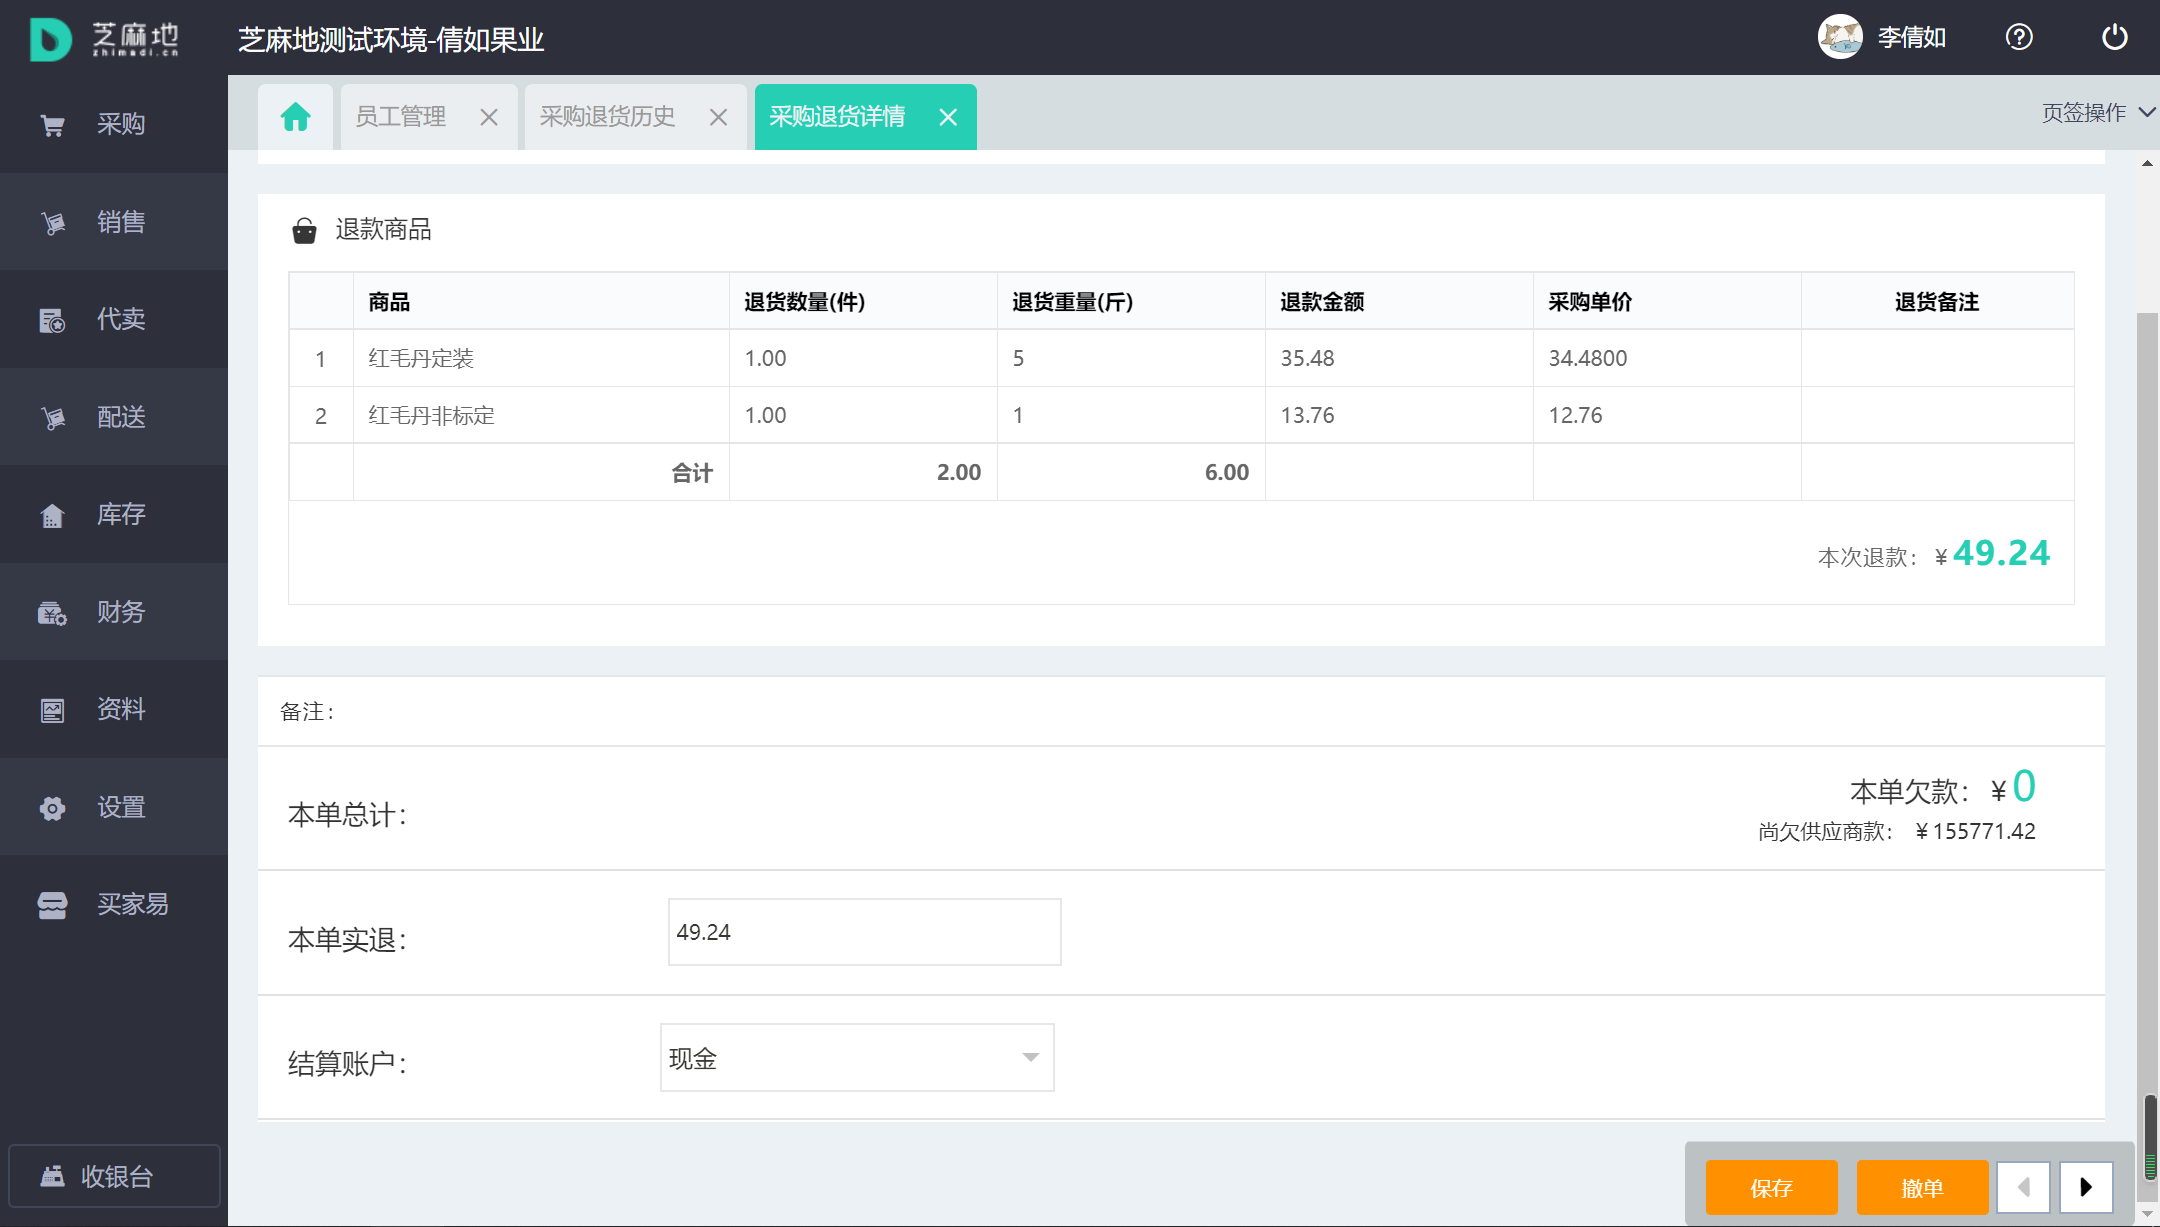Close the 采购退货详情 tab
This screenshot has width=2160, height=1227.
pos(948,117)
